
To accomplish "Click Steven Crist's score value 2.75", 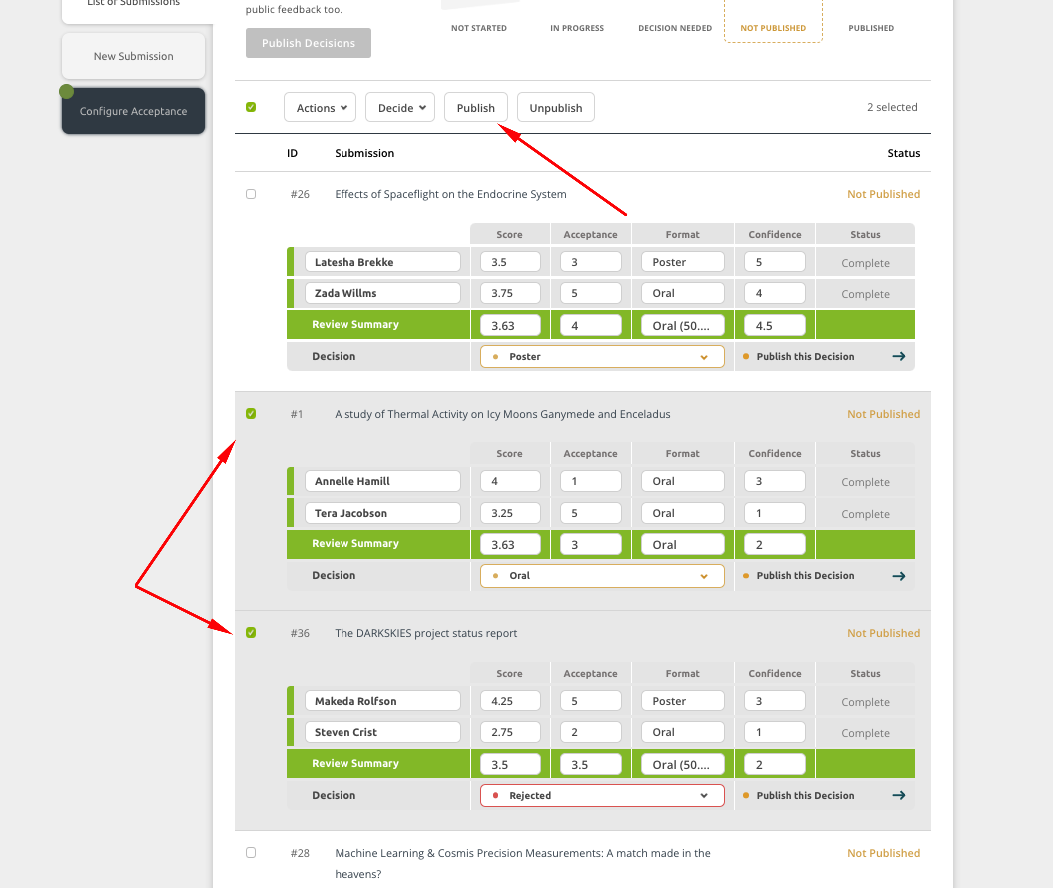I will 510,732.
